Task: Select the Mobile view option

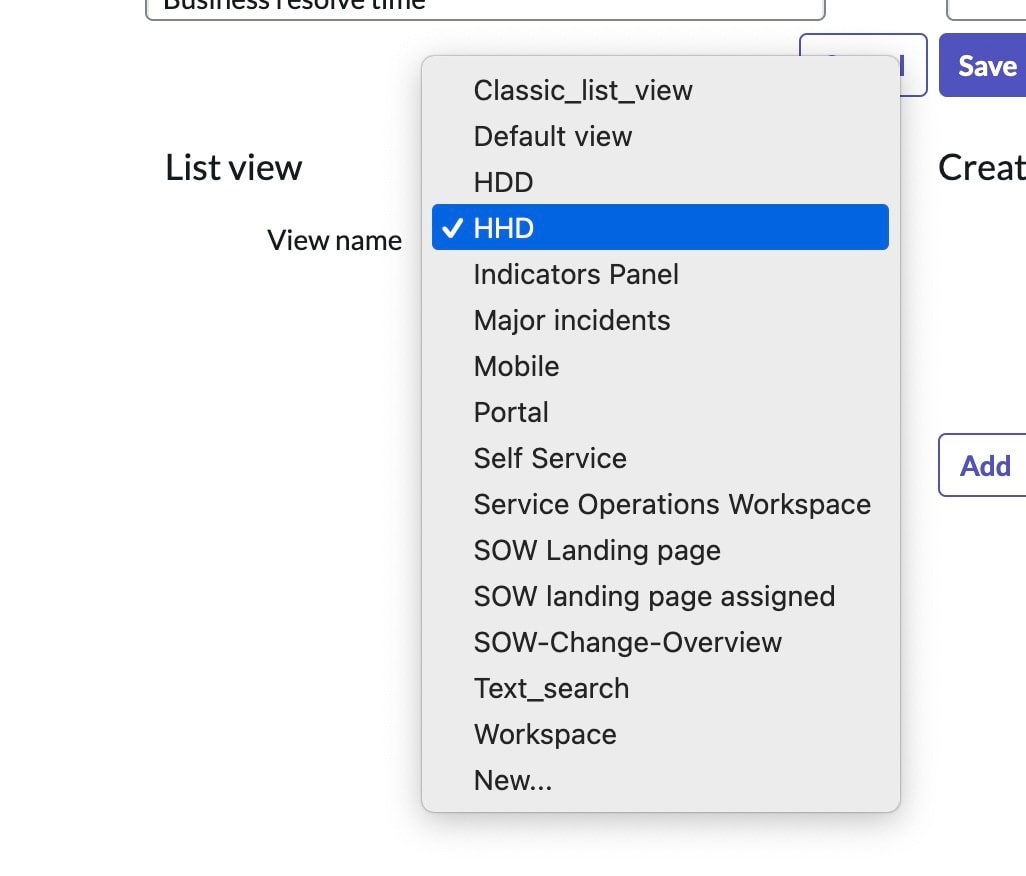Action: 516,366
